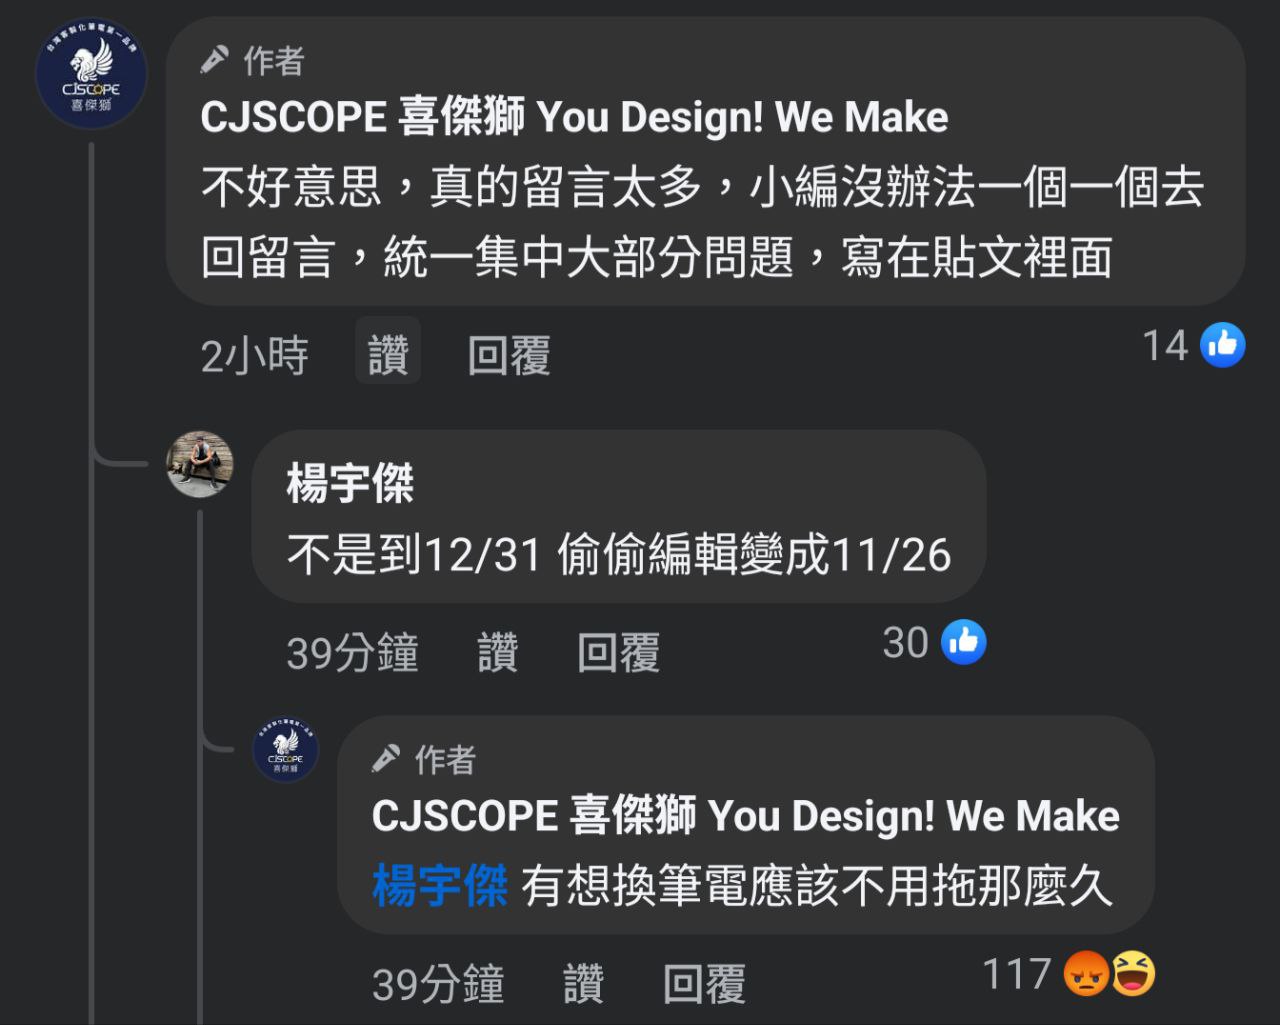Click the author pencil icon on the nested reply
1280x1025 pixels.
386,759
